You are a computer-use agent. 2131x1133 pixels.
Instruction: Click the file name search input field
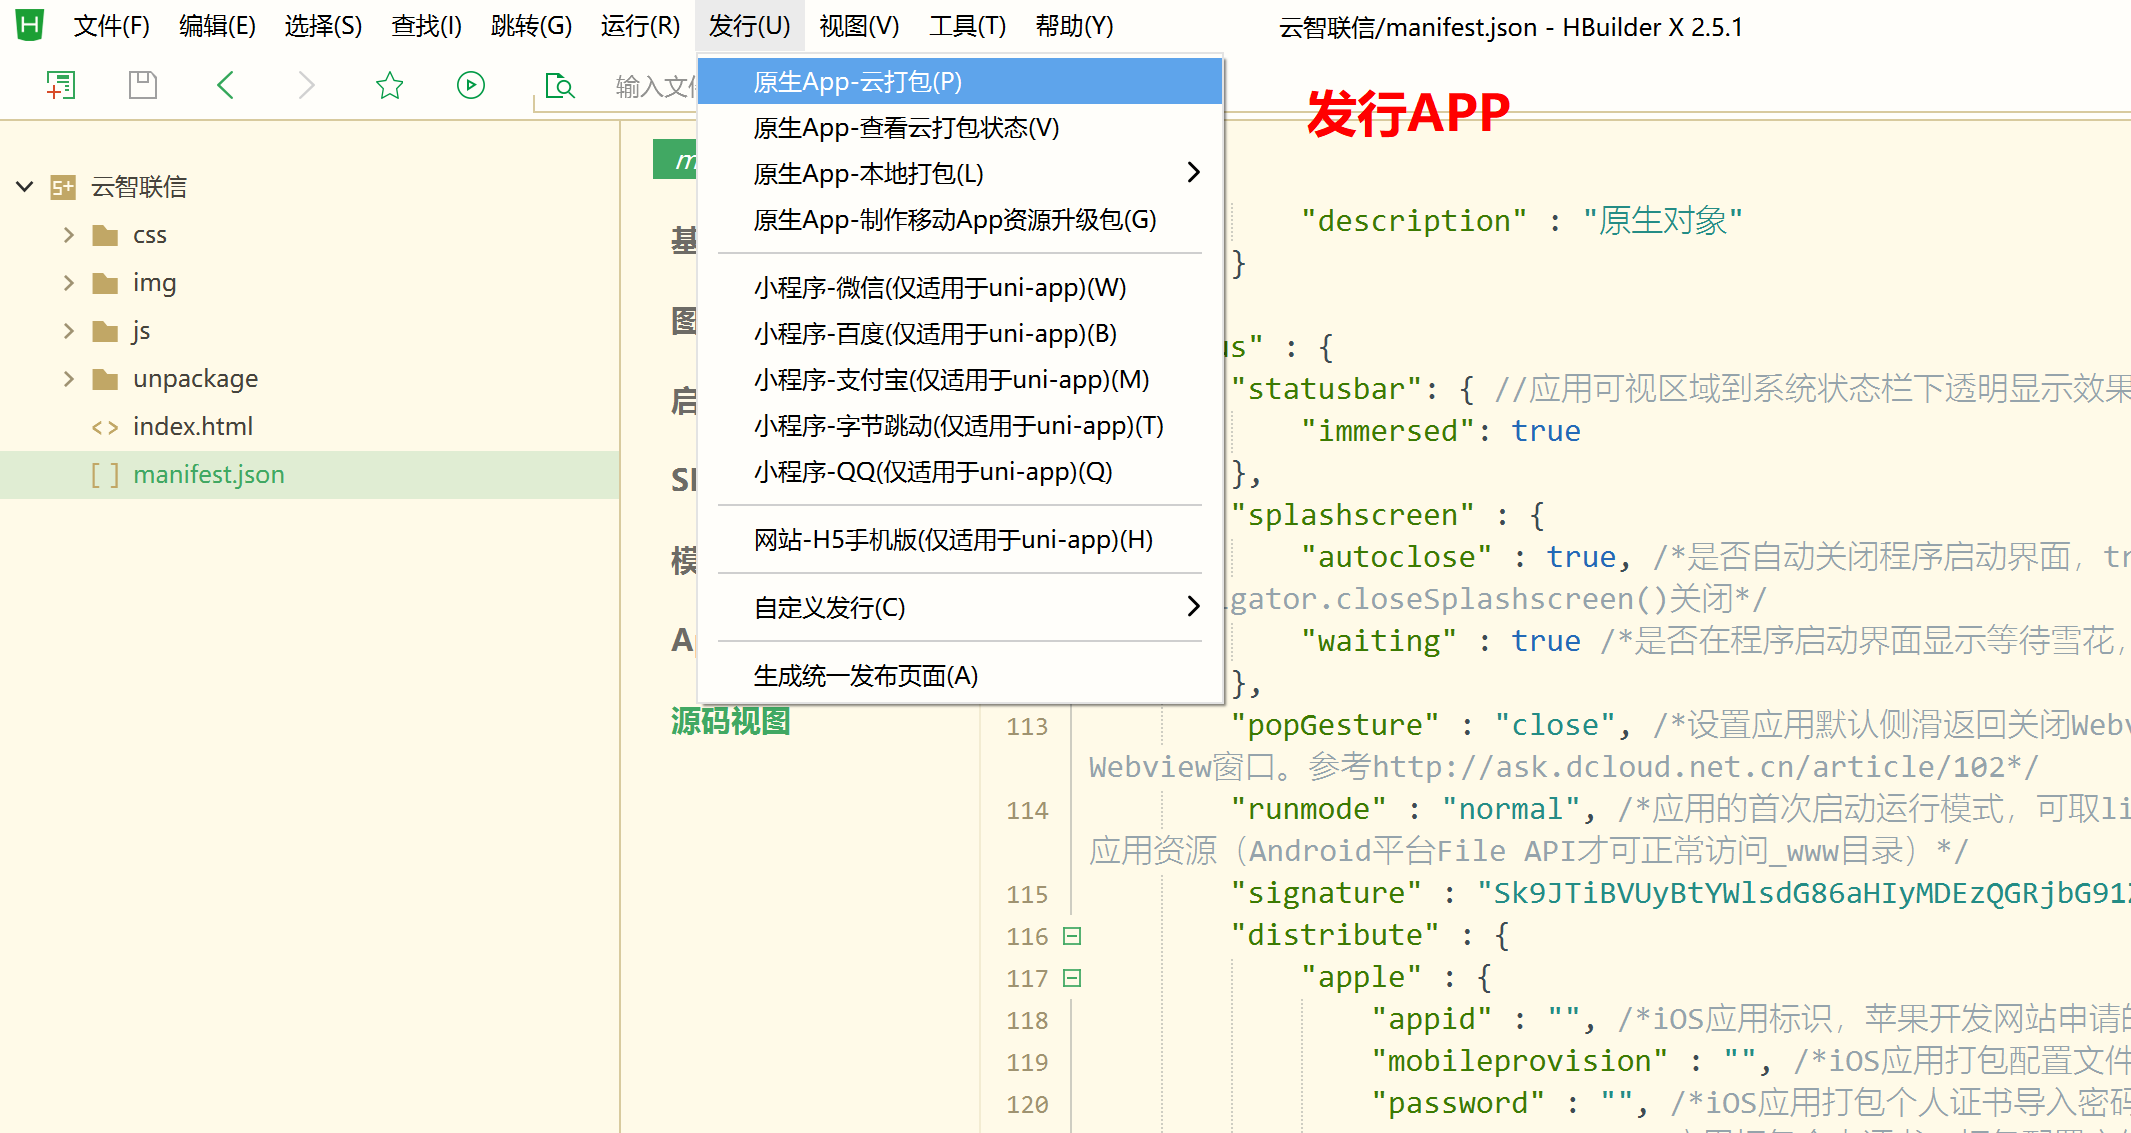(x=655, y=87)
